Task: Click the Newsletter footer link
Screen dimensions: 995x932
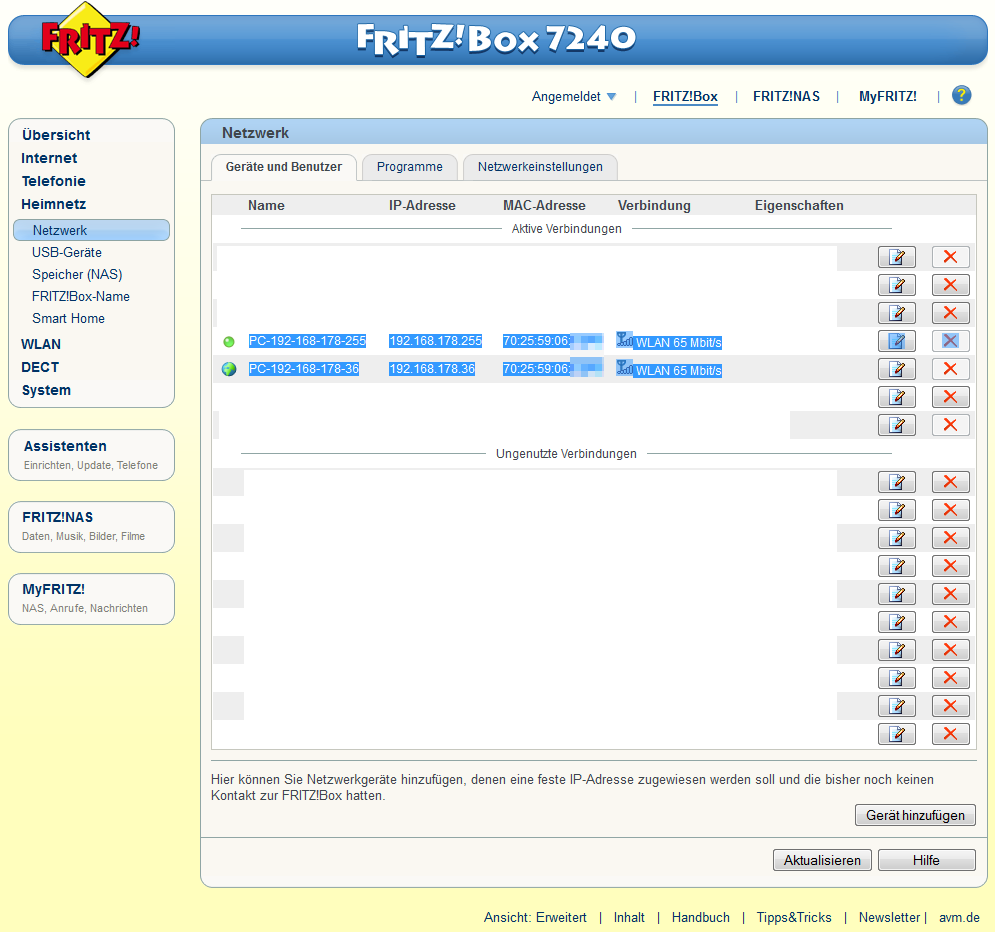Action: pos(889,917)
